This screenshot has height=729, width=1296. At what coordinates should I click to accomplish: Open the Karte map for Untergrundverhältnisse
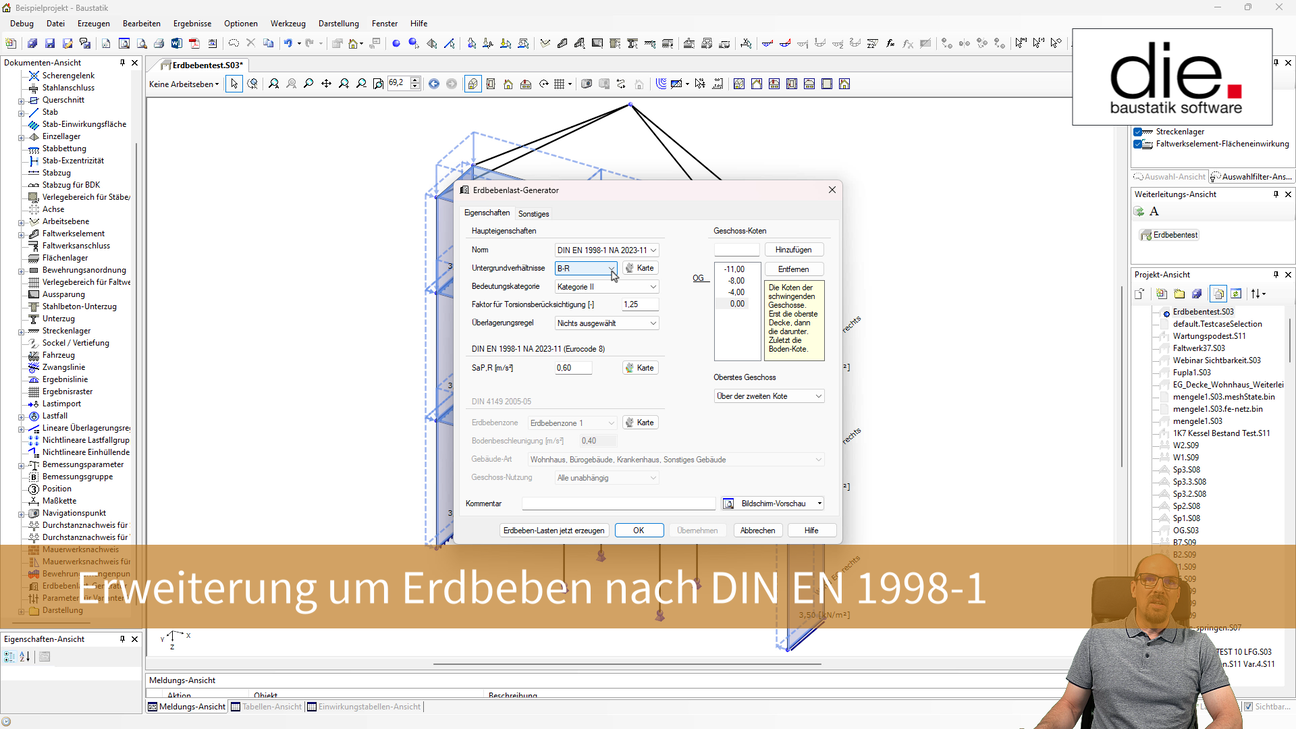639,268
